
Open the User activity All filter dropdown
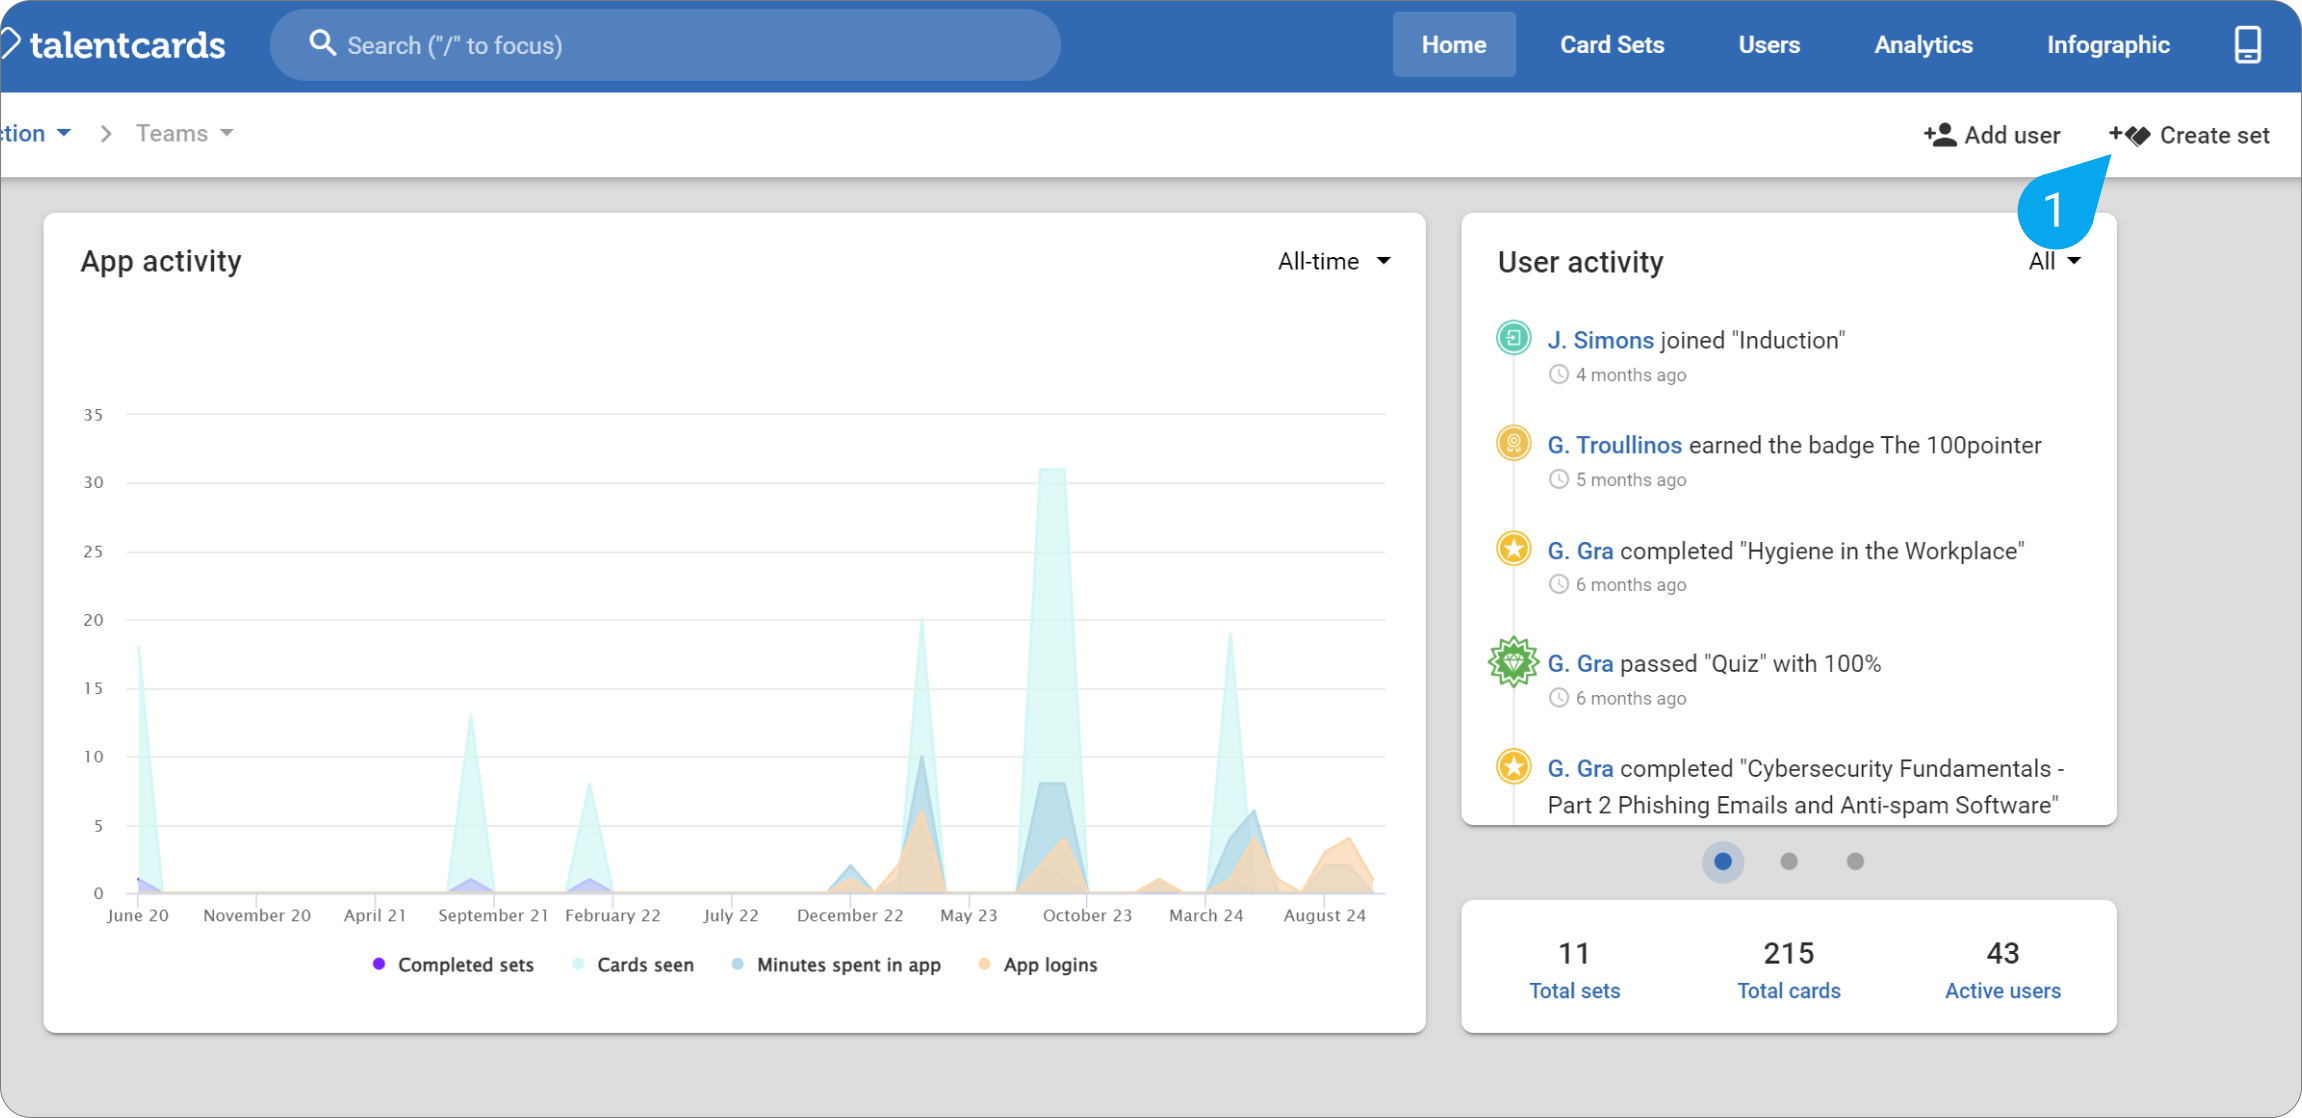[x=2054, y=261]
